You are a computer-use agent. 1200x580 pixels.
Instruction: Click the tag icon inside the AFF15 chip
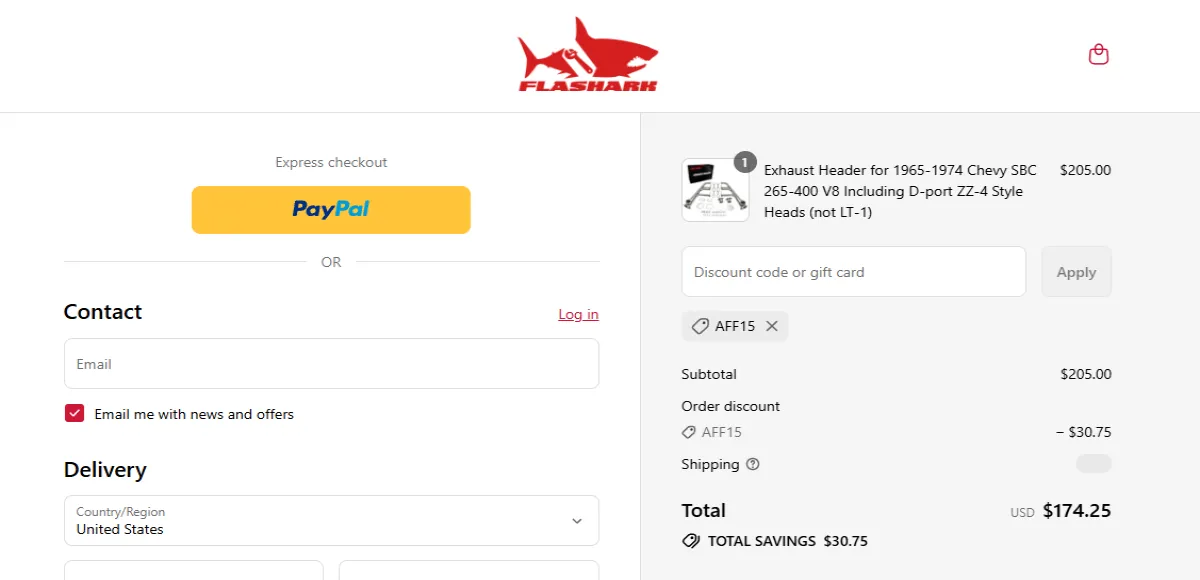point(700,325)
